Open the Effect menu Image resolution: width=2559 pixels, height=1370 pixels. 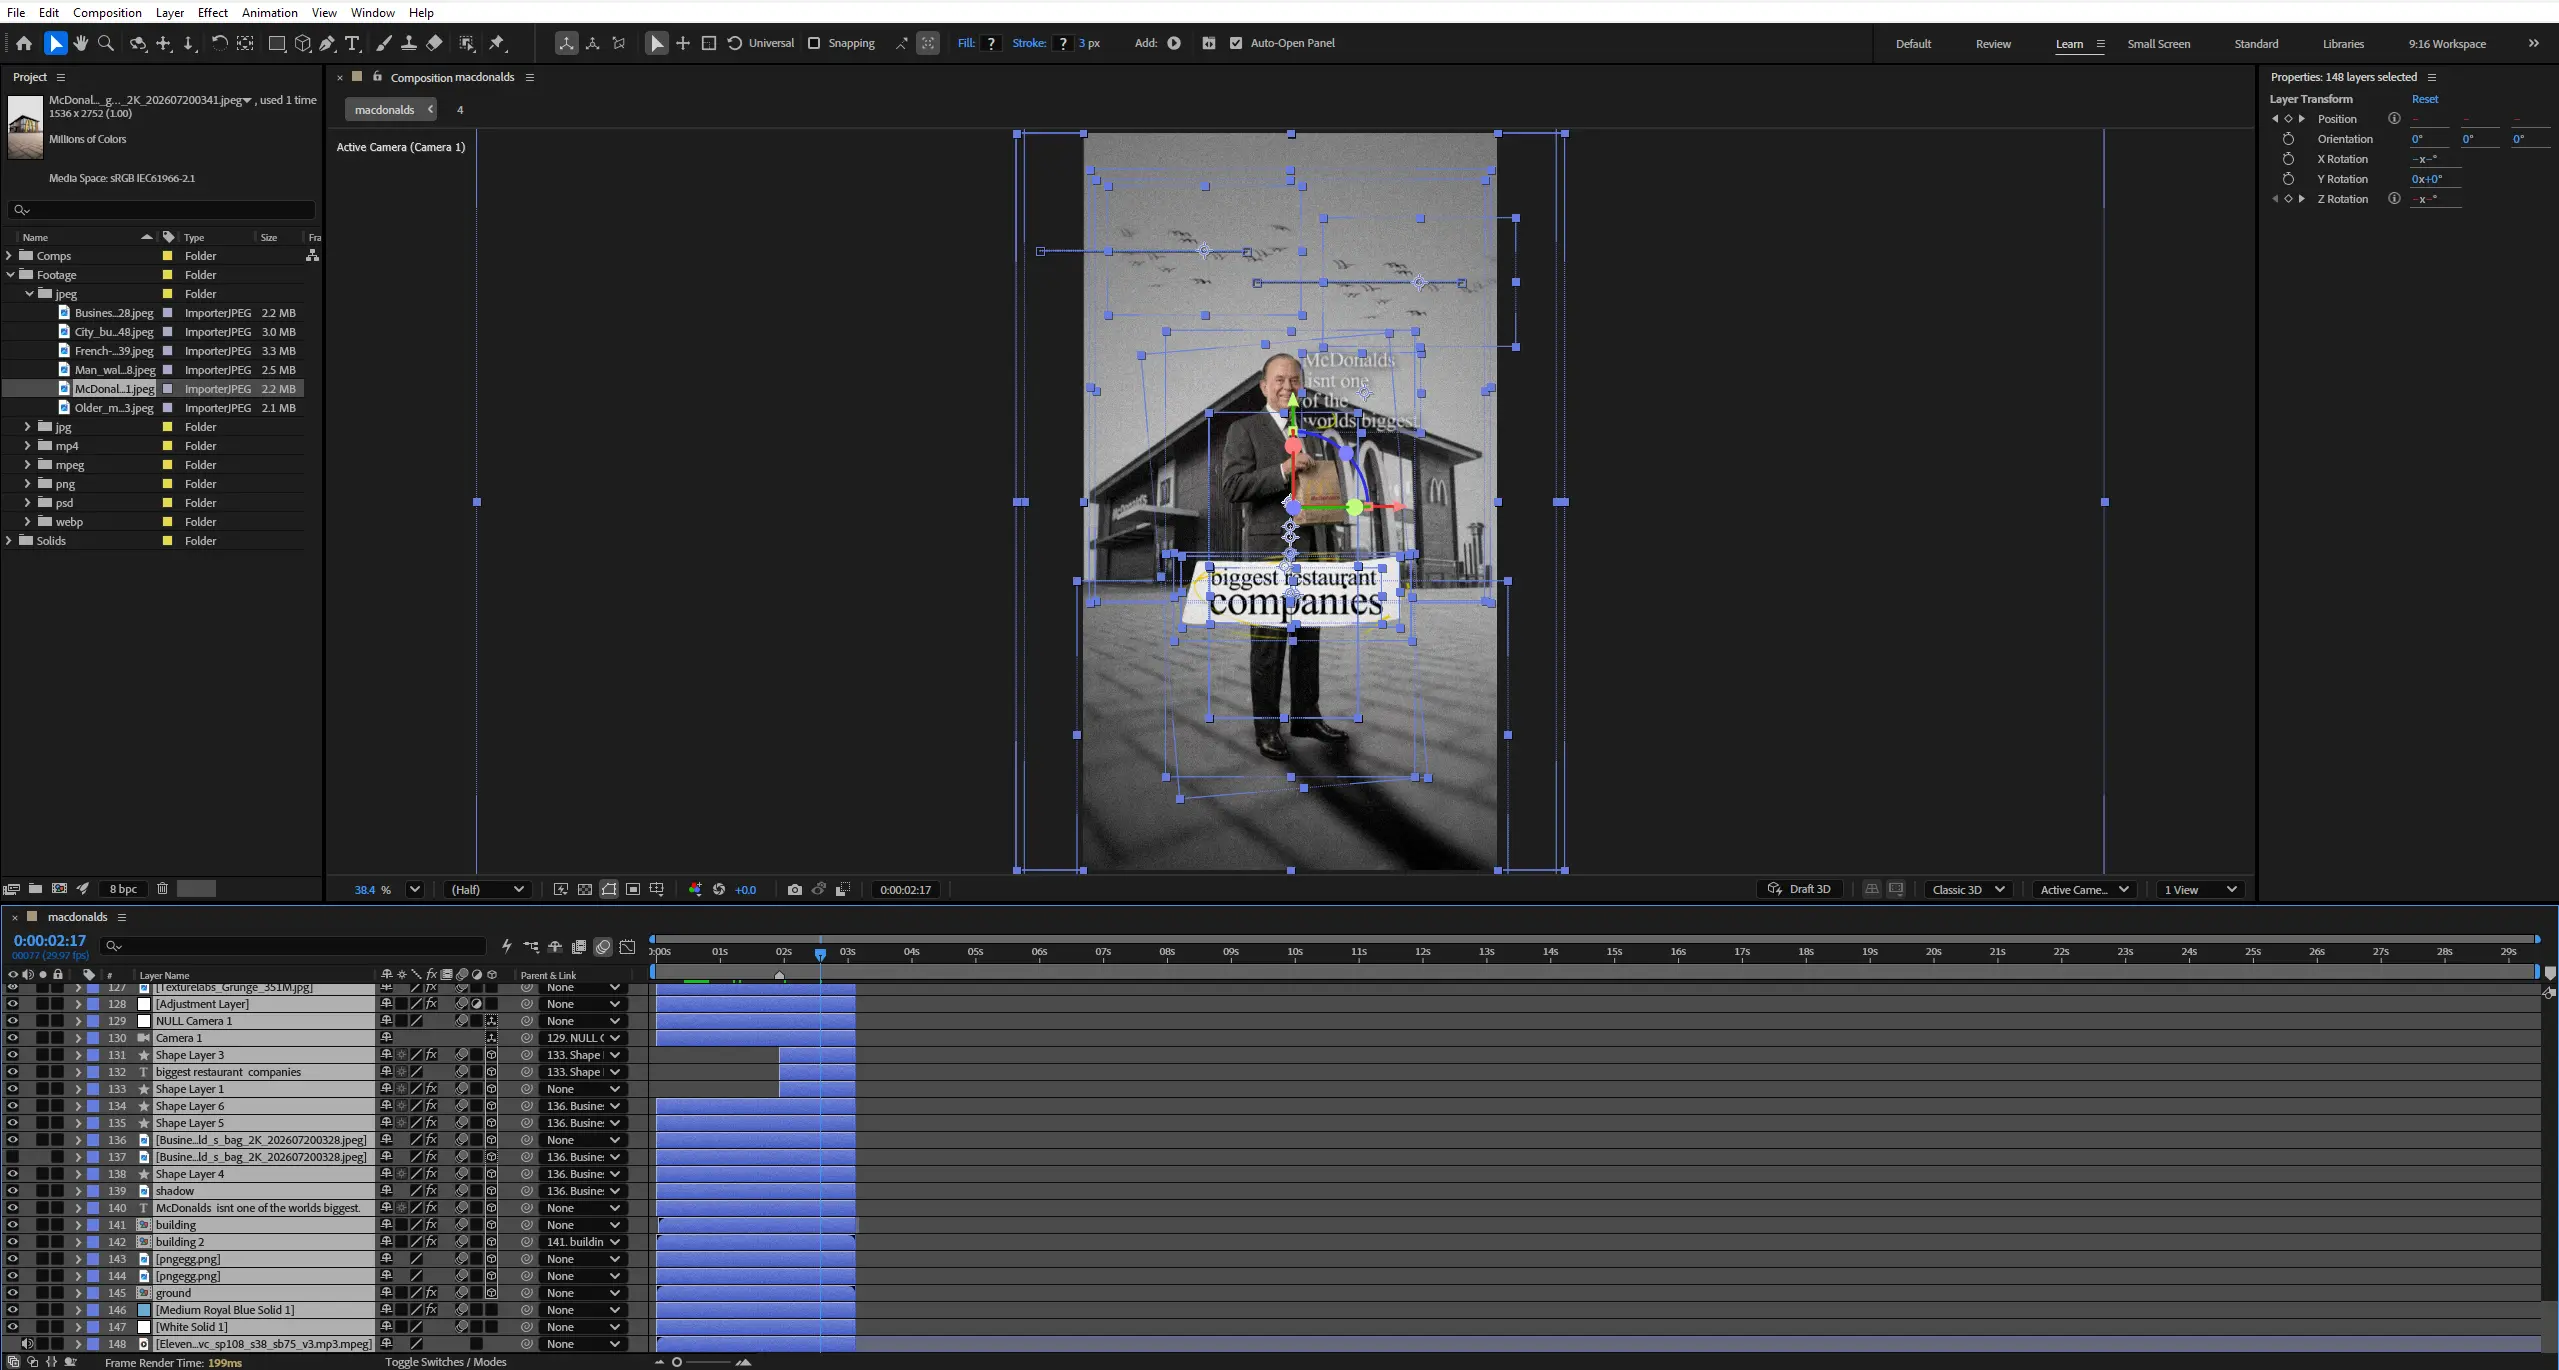(212, 12)
